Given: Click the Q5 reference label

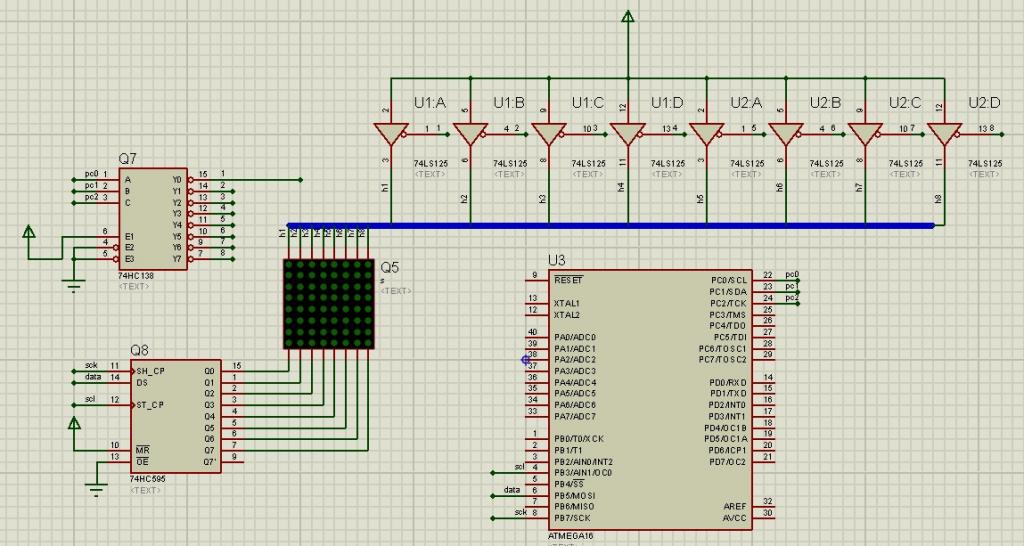Looking at the screenshot, I should 389,267.
